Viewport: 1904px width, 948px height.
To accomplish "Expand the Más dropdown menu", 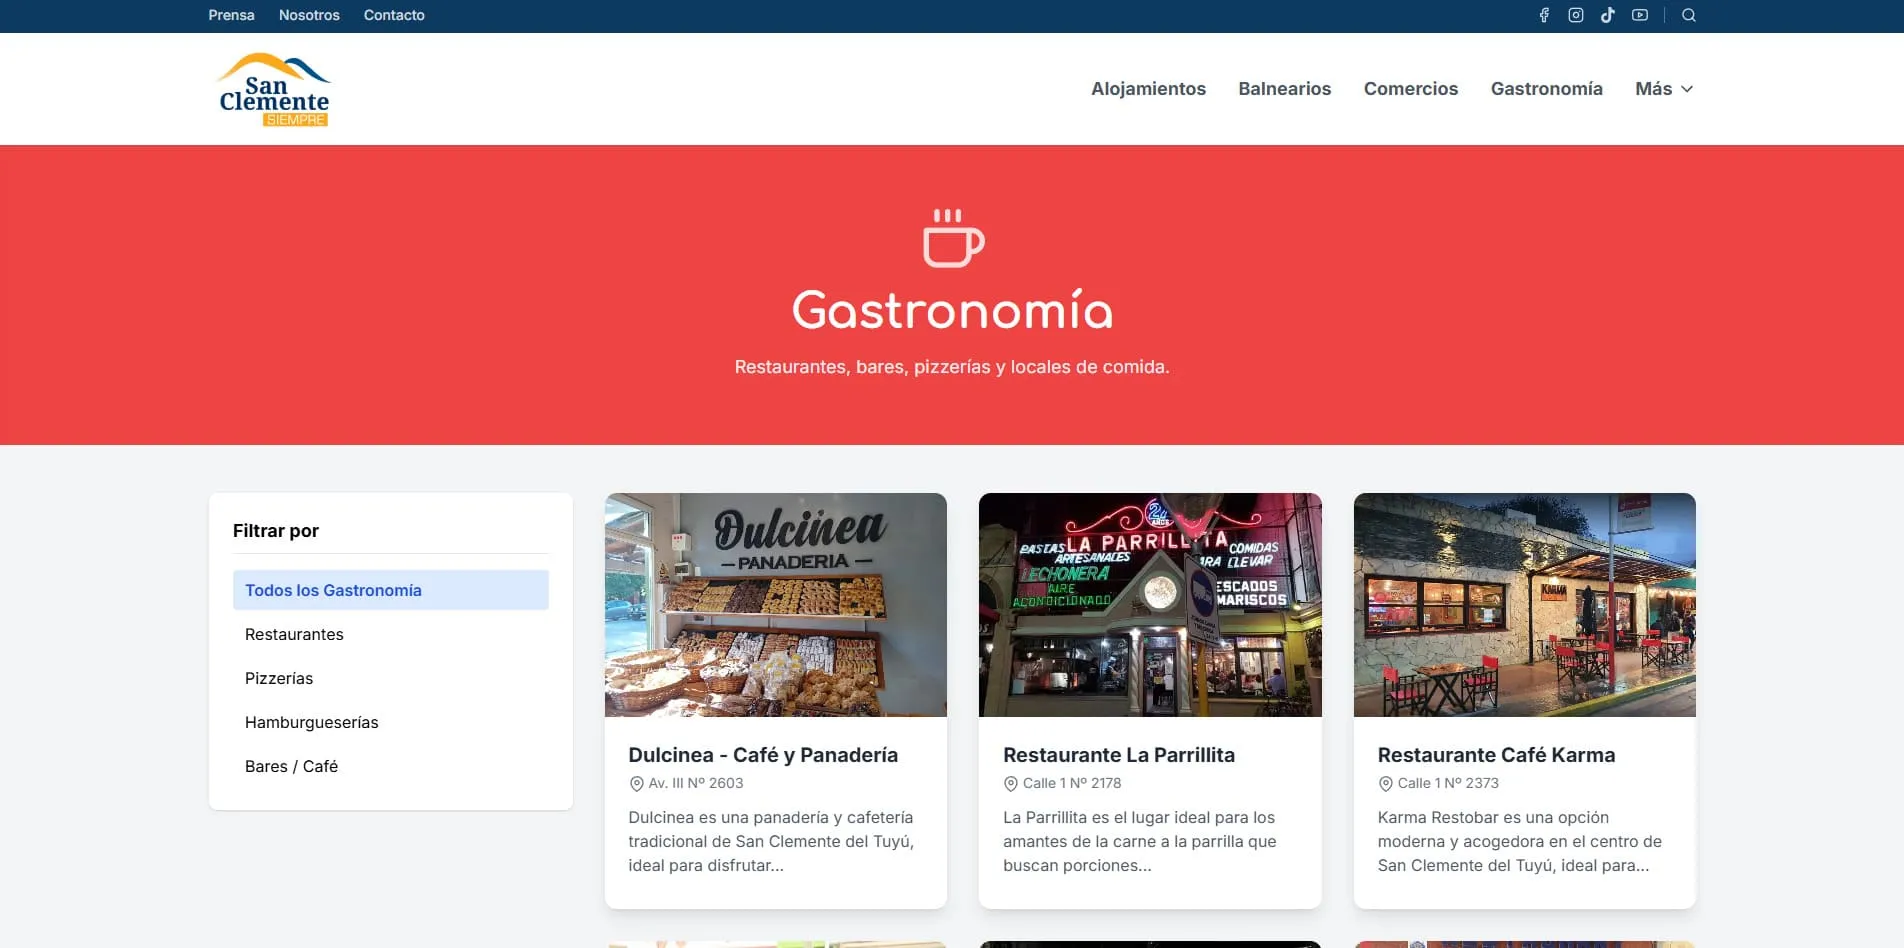I will pyautogui.click(x=1664, y=89).
